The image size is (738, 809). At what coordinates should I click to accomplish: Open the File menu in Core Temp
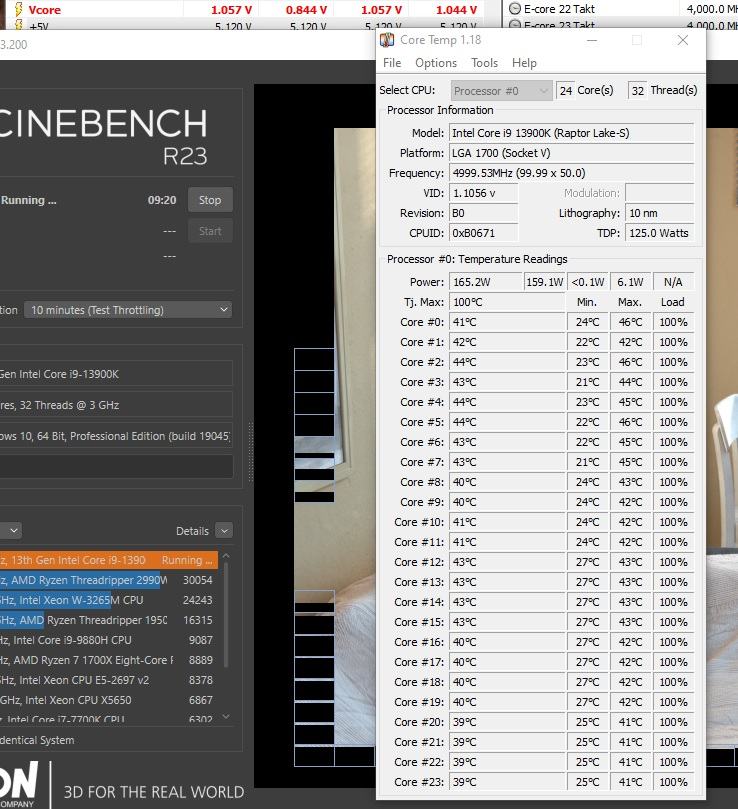click(392, 63)
